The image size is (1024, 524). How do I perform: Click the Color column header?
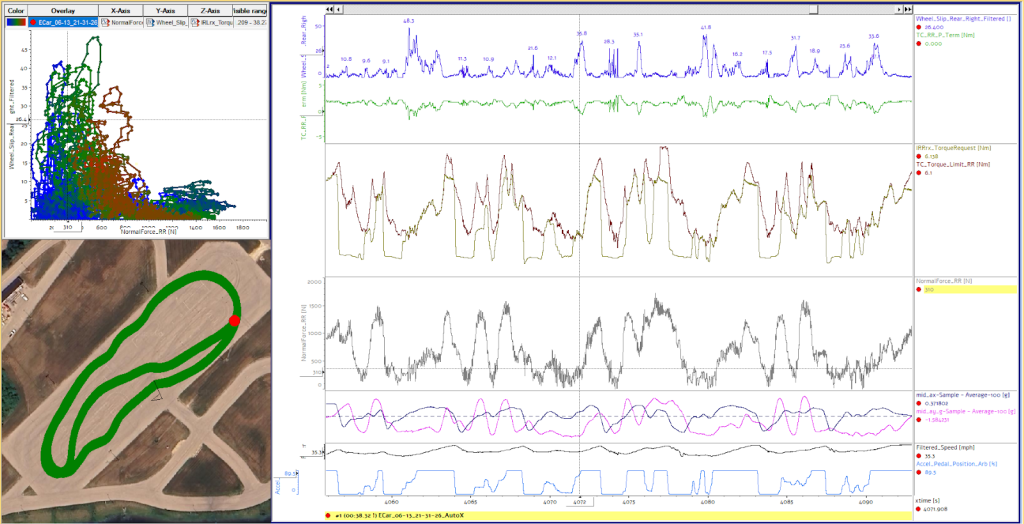15,10
